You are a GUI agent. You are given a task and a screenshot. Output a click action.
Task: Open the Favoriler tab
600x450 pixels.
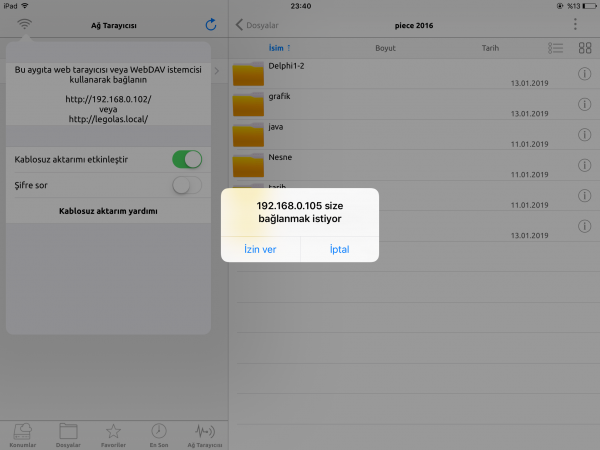pos(113,434)
